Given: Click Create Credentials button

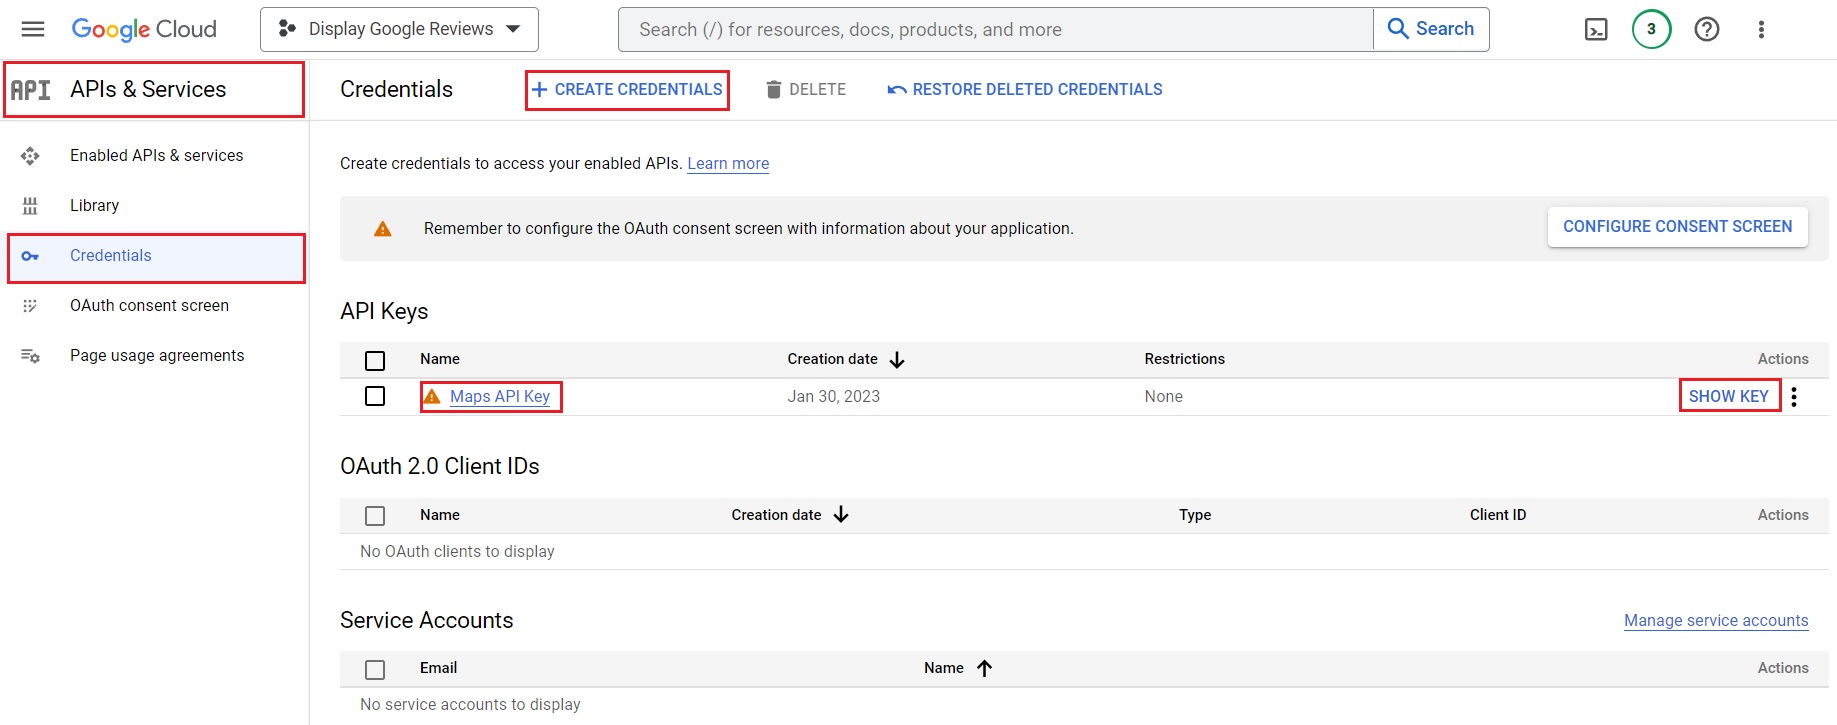Looking at the screenshot, I should point(627,90).
